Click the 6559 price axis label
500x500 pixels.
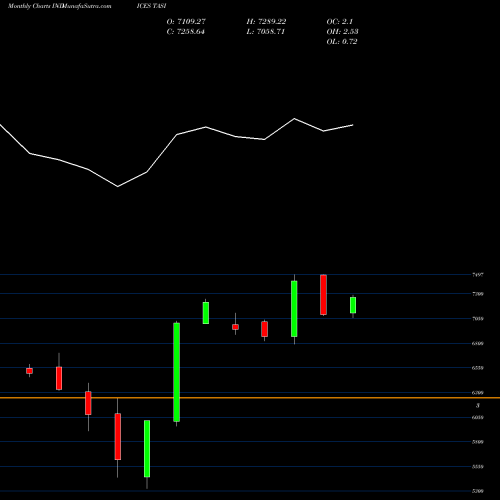[x=478, y=368]
